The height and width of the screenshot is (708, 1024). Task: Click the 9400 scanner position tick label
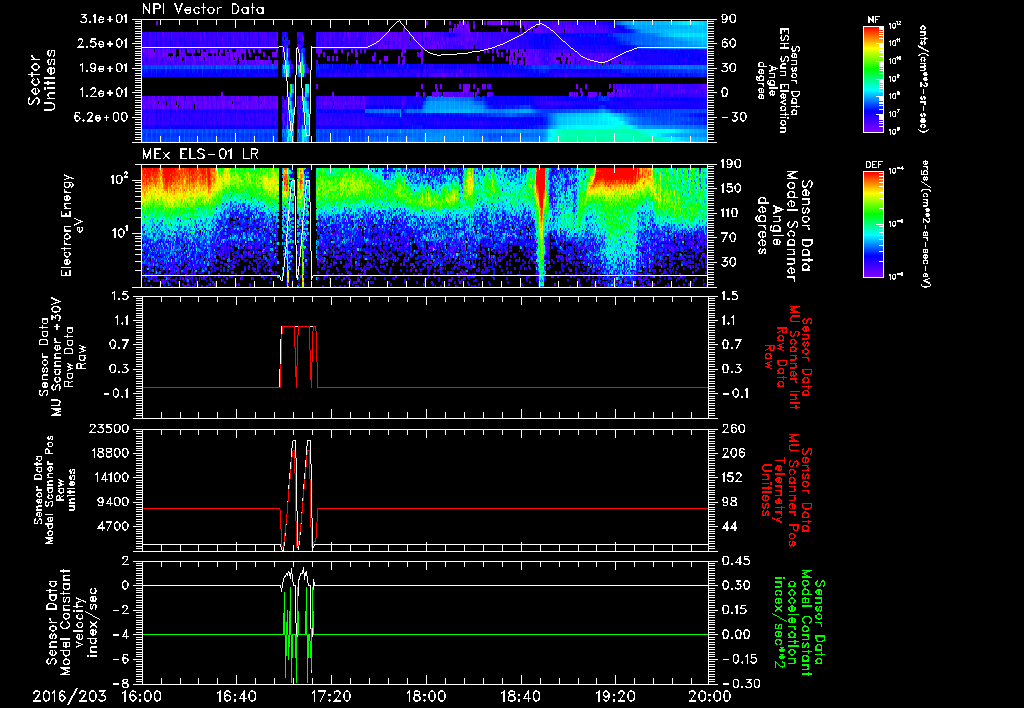coord(112,502)
